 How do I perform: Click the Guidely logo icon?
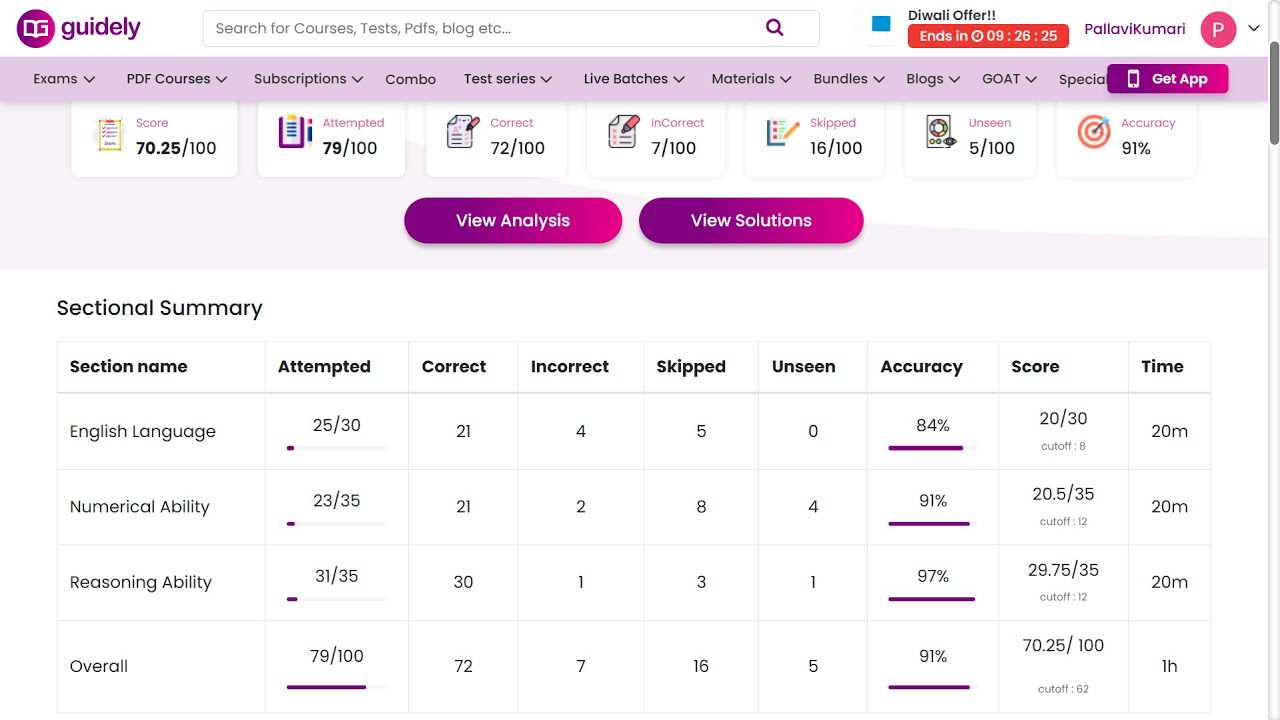point(36,29)
